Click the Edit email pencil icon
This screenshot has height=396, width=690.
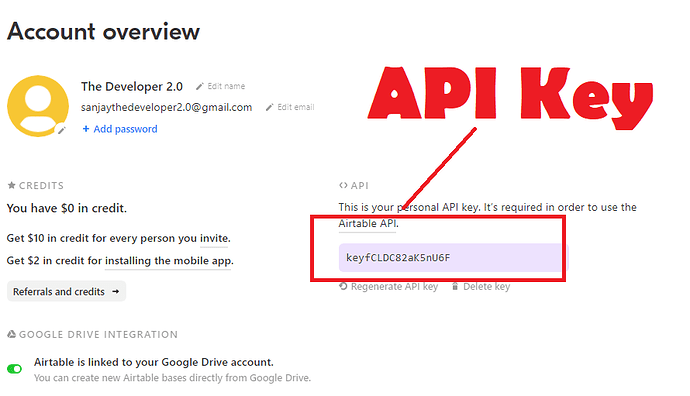[270, 107]
